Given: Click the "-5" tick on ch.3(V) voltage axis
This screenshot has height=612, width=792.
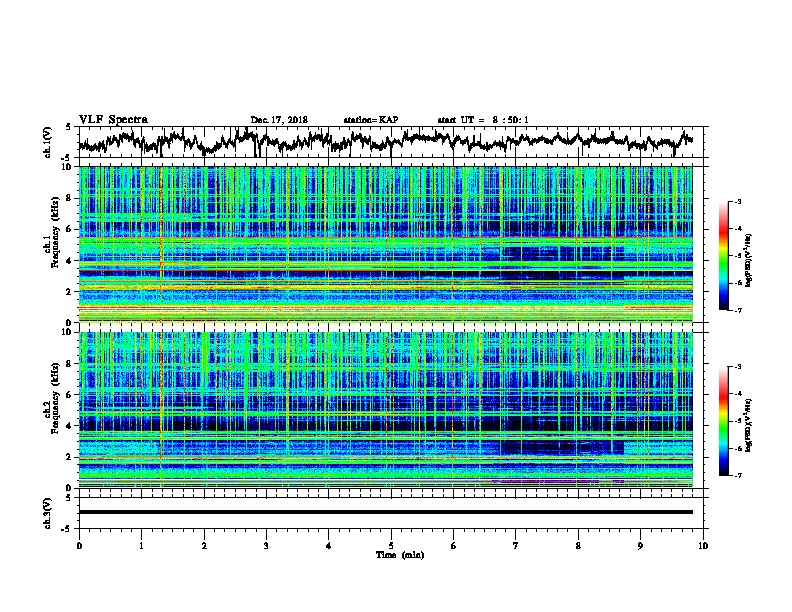Looking at the screenshot, I should (67, 529).
